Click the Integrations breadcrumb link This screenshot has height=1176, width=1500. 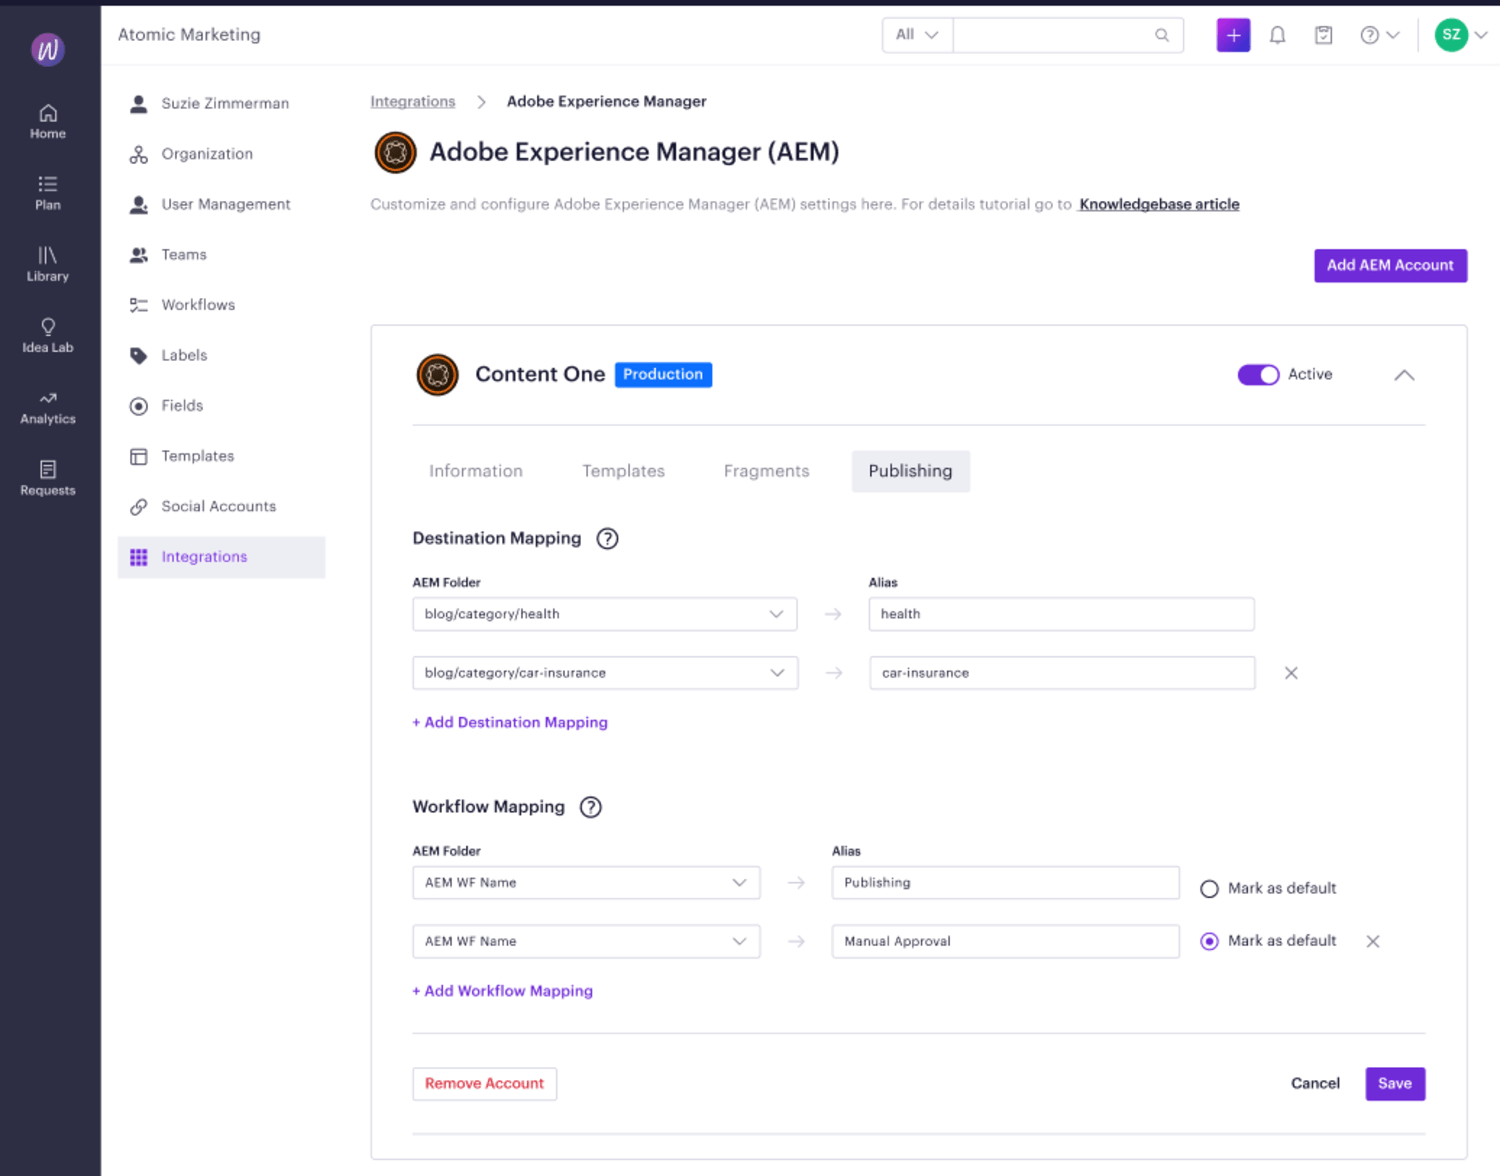(412, 102)
